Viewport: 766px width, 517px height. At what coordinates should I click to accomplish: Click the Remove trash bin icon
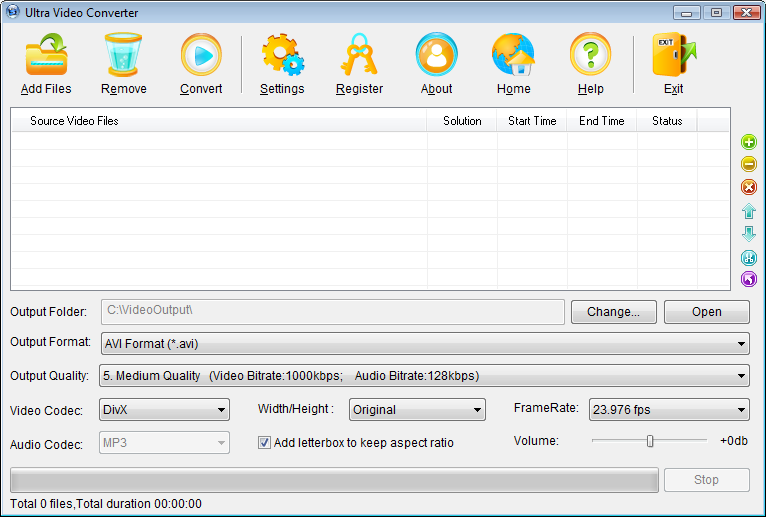(123, 54)
